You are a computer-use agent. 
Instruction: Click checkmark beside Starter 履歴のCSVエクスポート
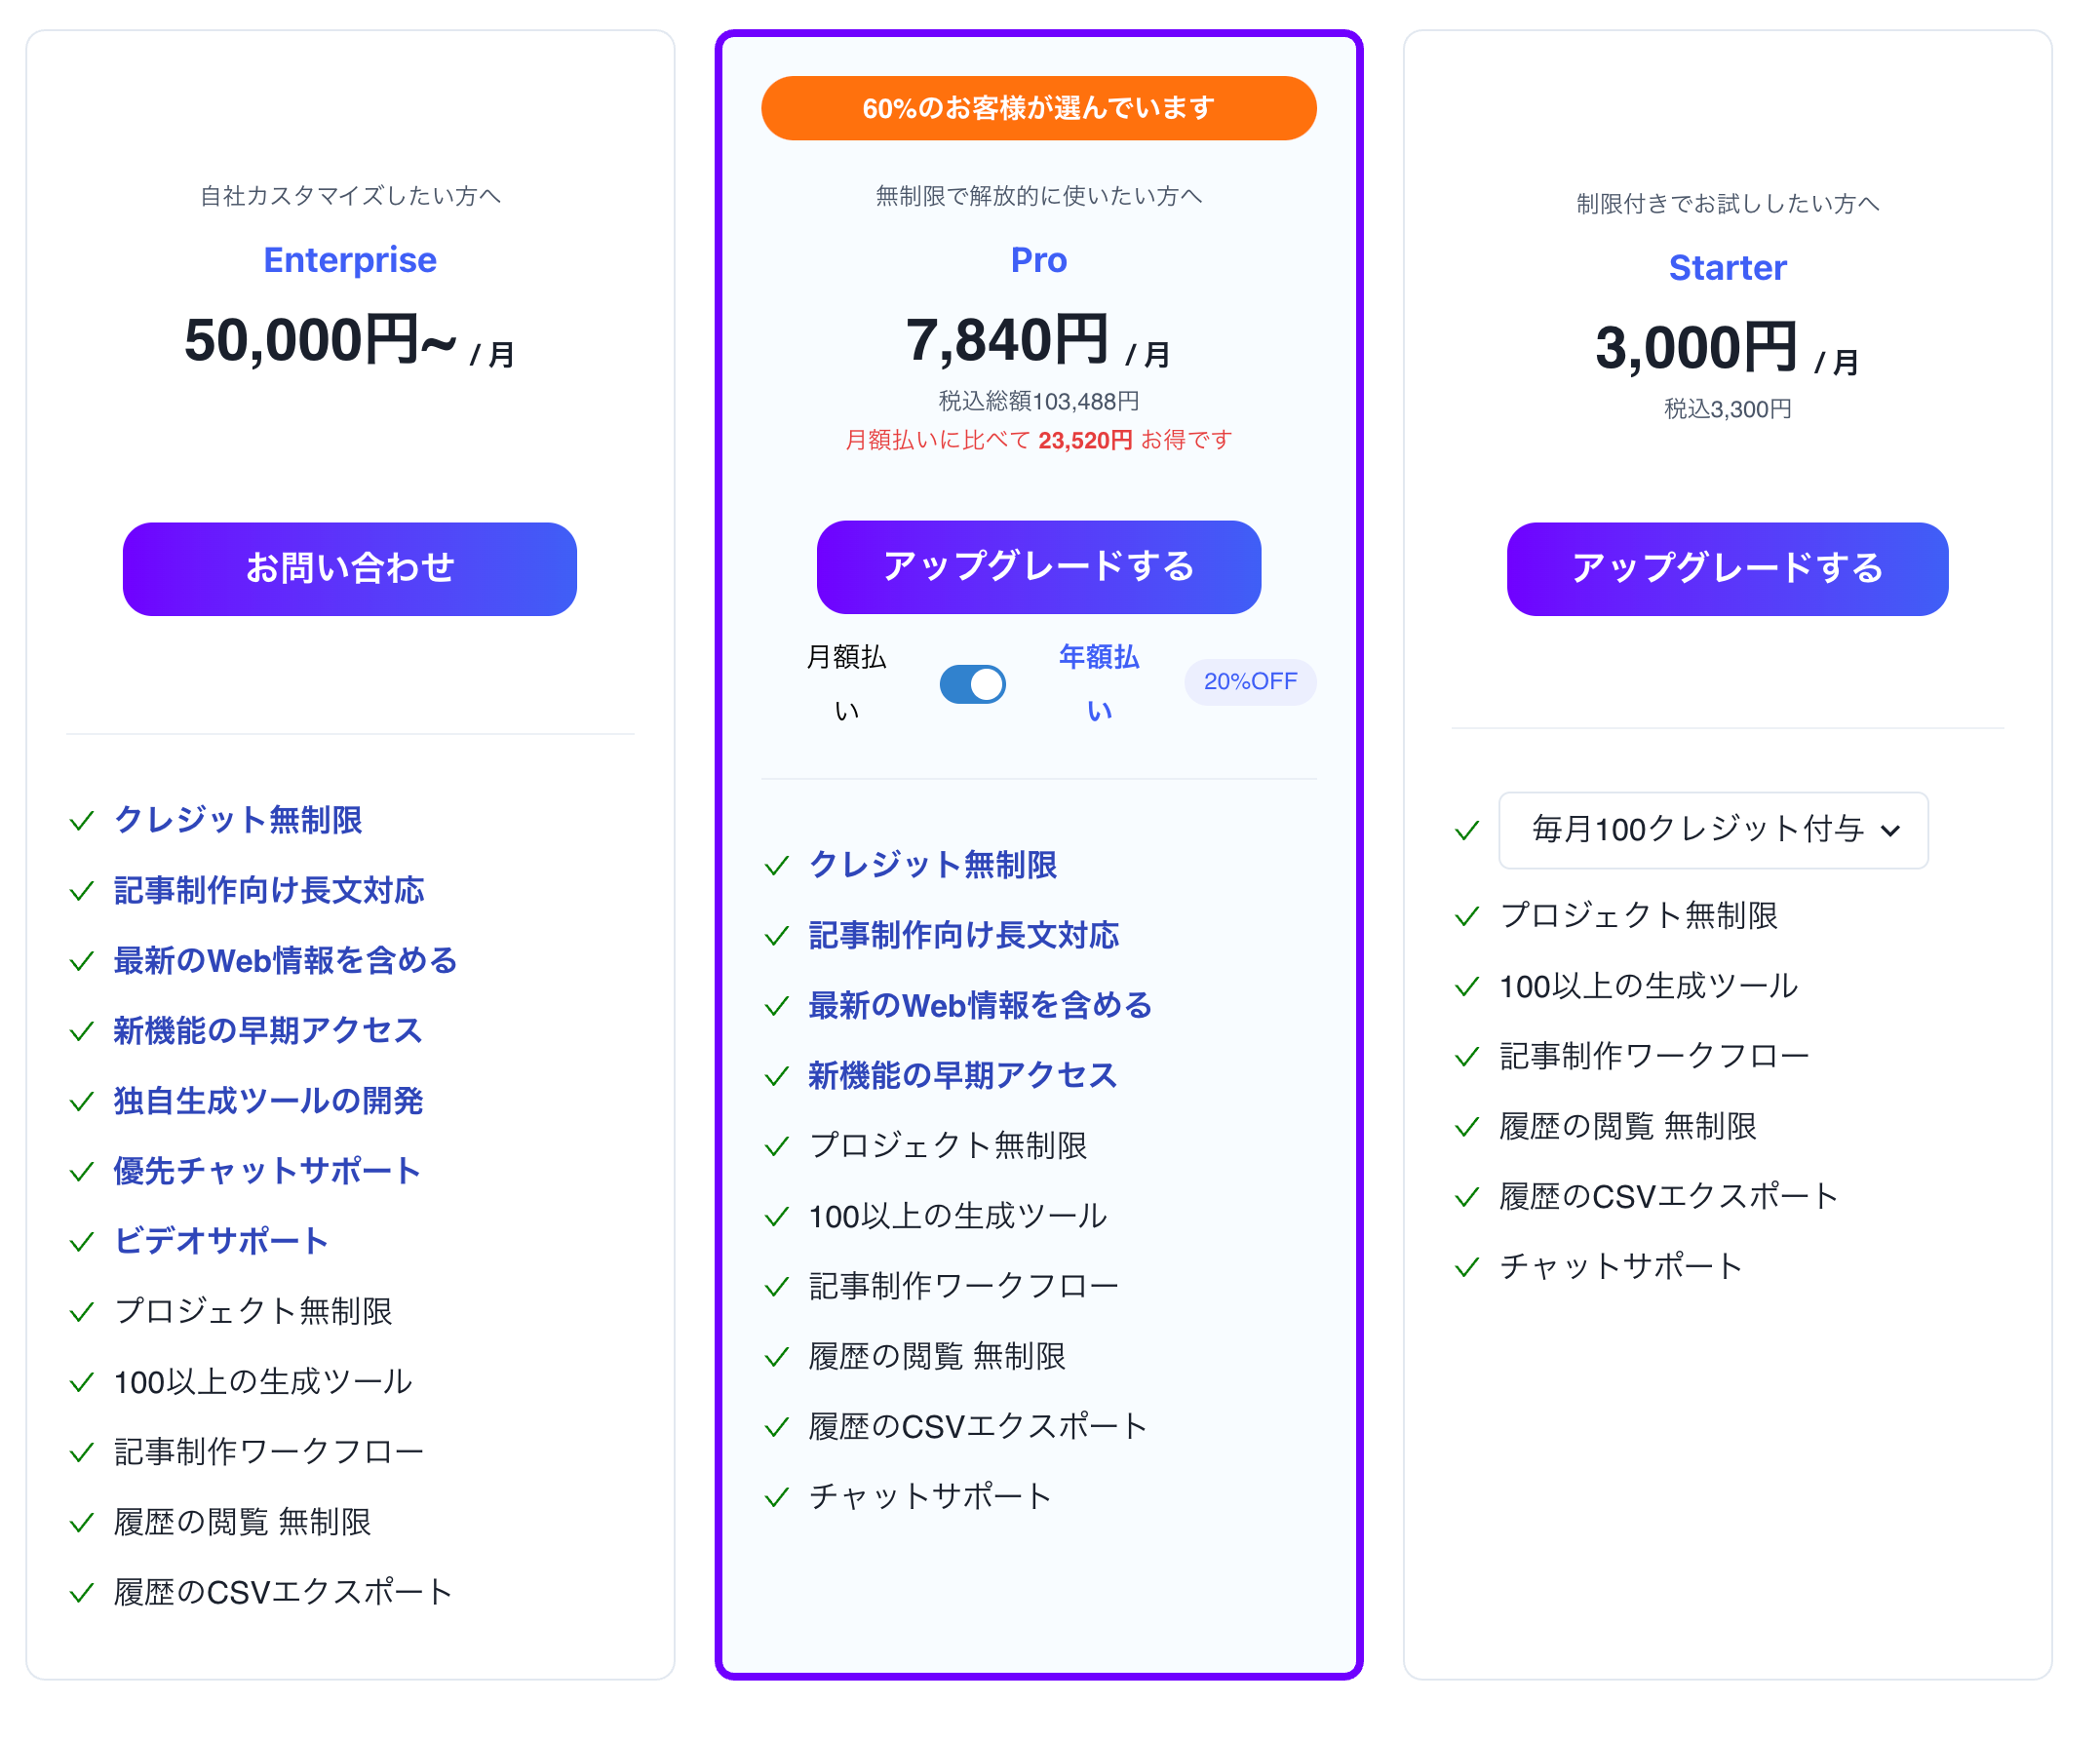click(x=1467, y=1197)
